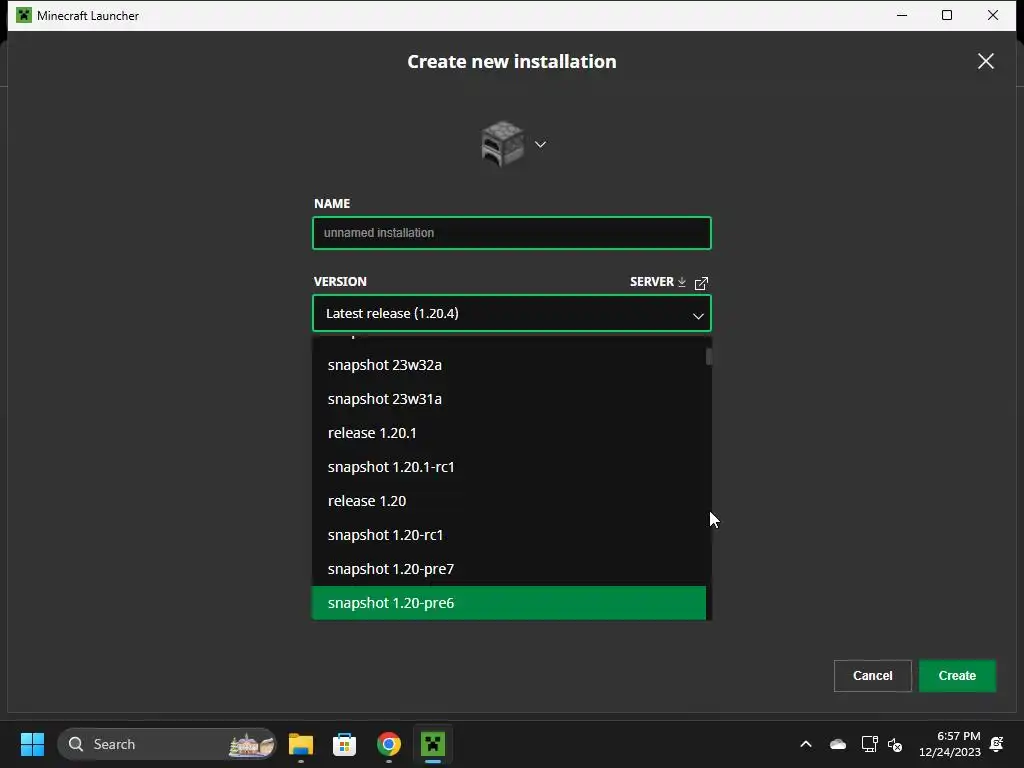Choose release 1.20.1 version
1024x768 pixels.
pyautogui.click(x=509, y=433)
